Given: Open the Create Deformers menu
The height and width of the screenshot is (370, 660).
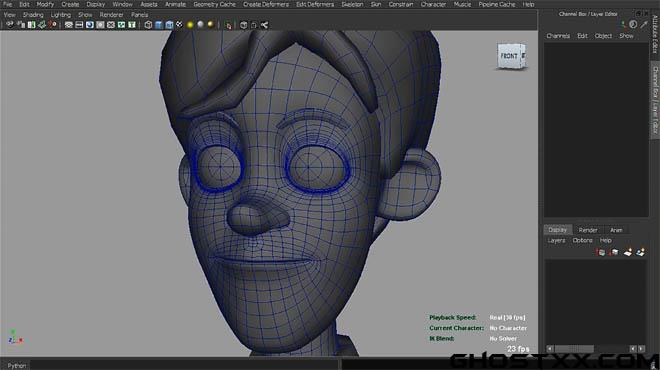Looking at the screenshot, I should click(266, 4).
